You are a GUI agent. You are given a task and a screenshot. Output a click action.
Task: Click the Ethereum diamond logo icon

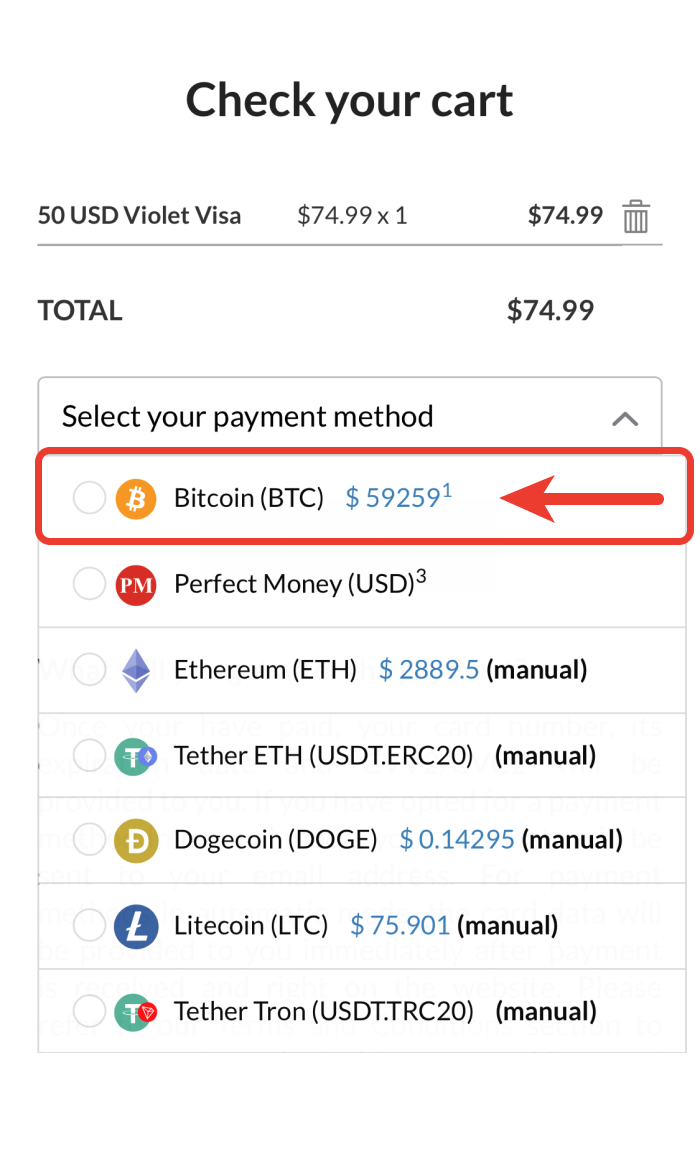coord(136,670)
